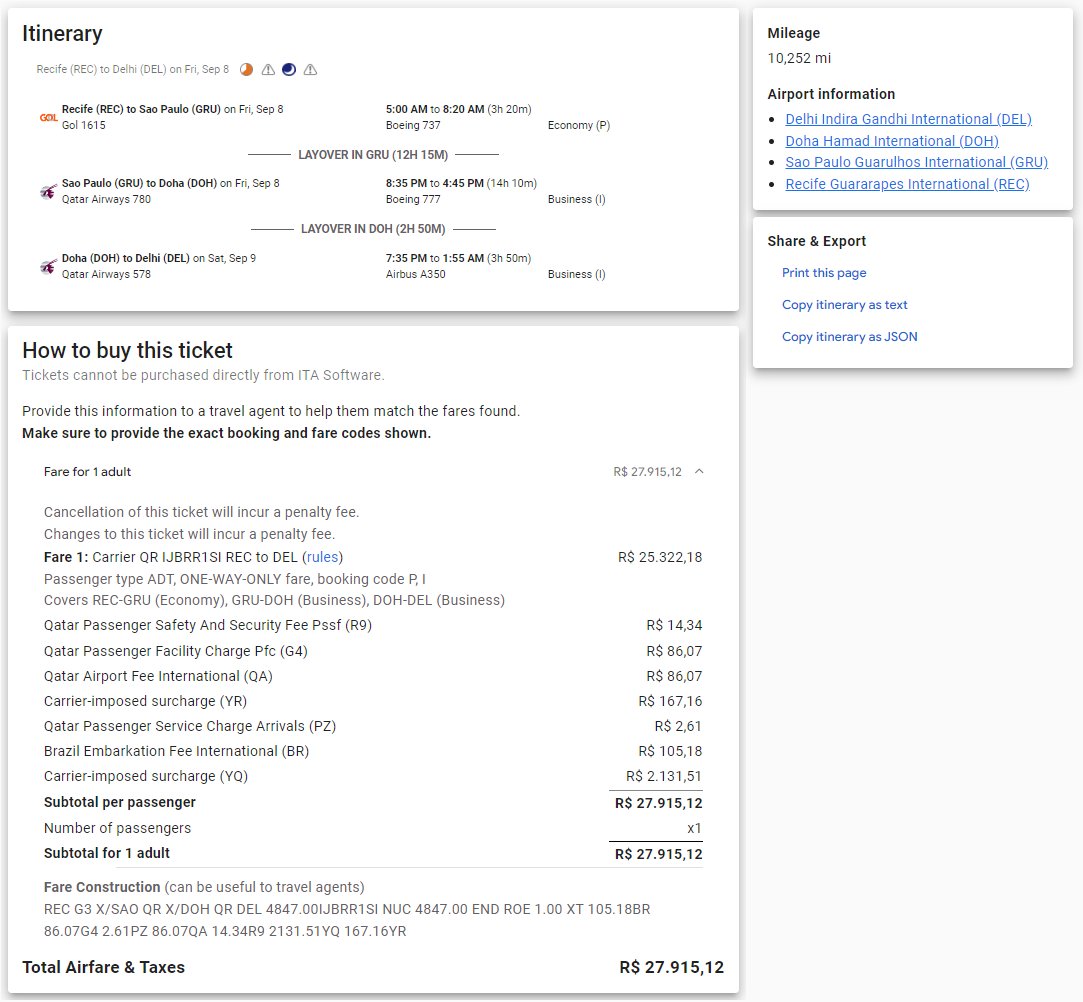
Task: Click '7:35 PM to 1:55 AM (3h 50m)'
Action: (x=459, y=258)
